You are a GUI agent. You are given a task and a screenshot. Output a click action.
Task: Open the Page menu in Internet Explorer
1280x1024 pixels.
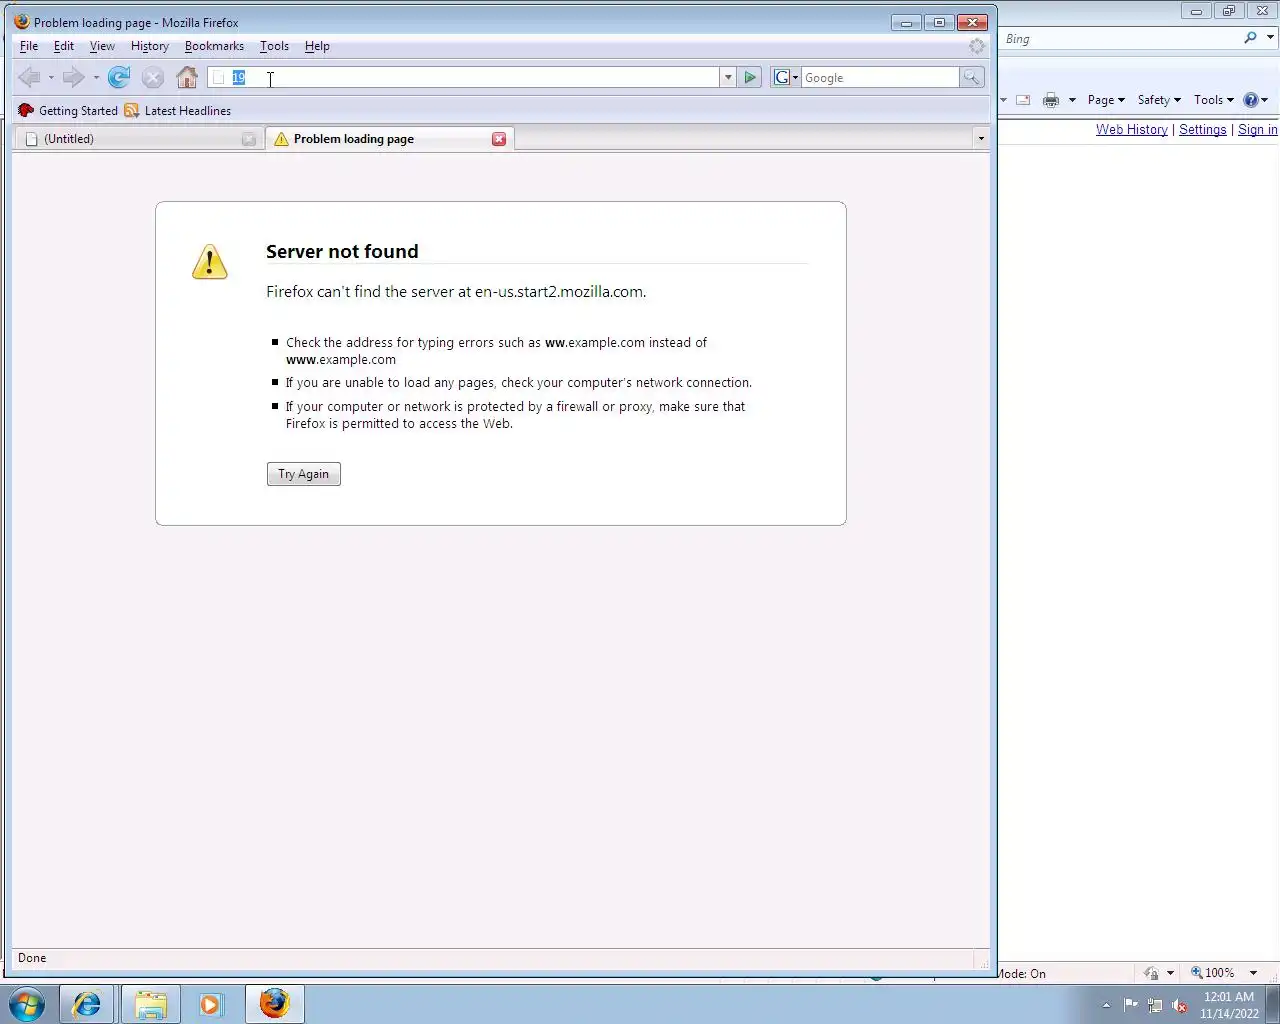click(1106, 100)
